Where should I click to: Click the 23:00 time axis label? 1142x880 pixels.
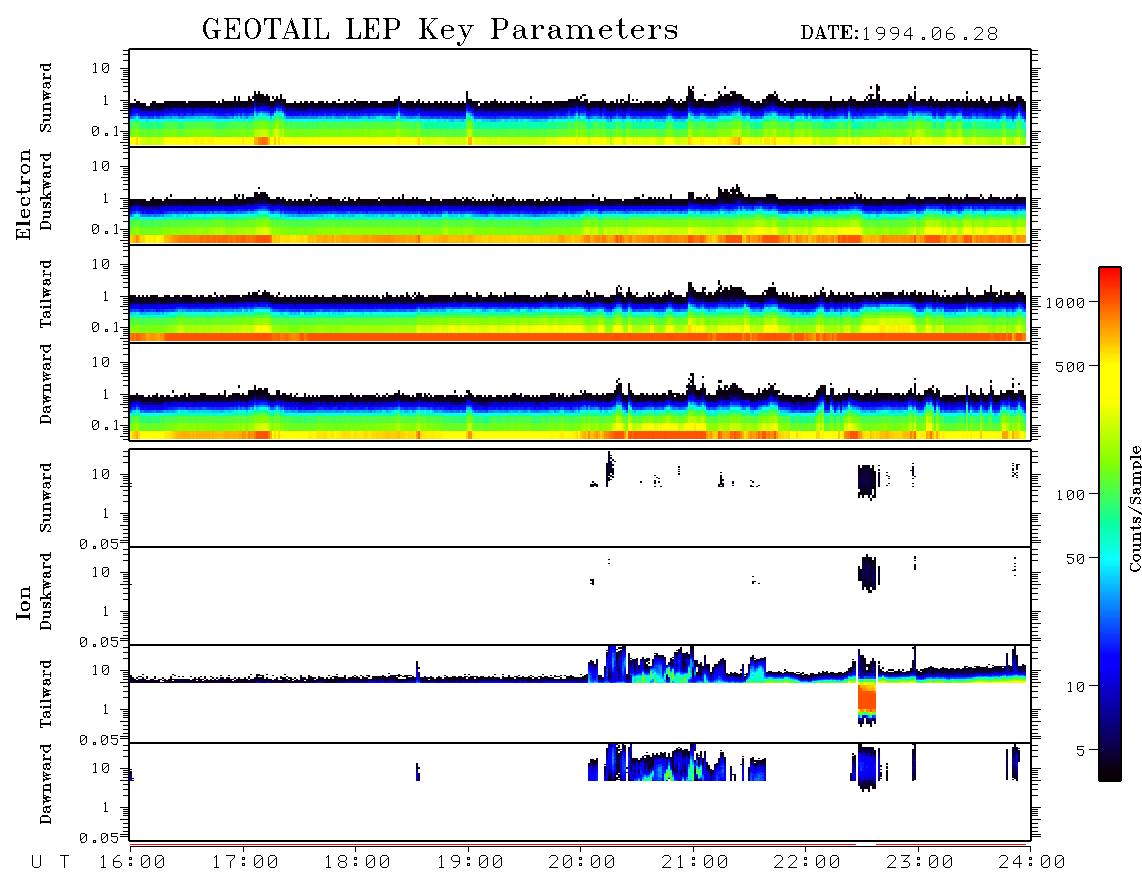tap(919, 862)
